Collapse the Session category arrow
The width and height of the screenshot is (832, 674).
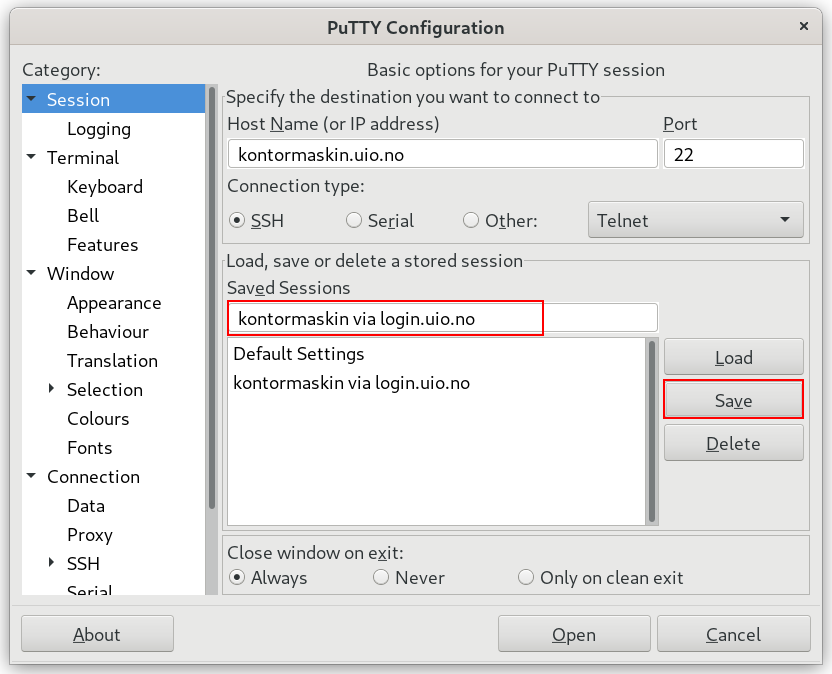pyautogui.click(x=31, y=99)
